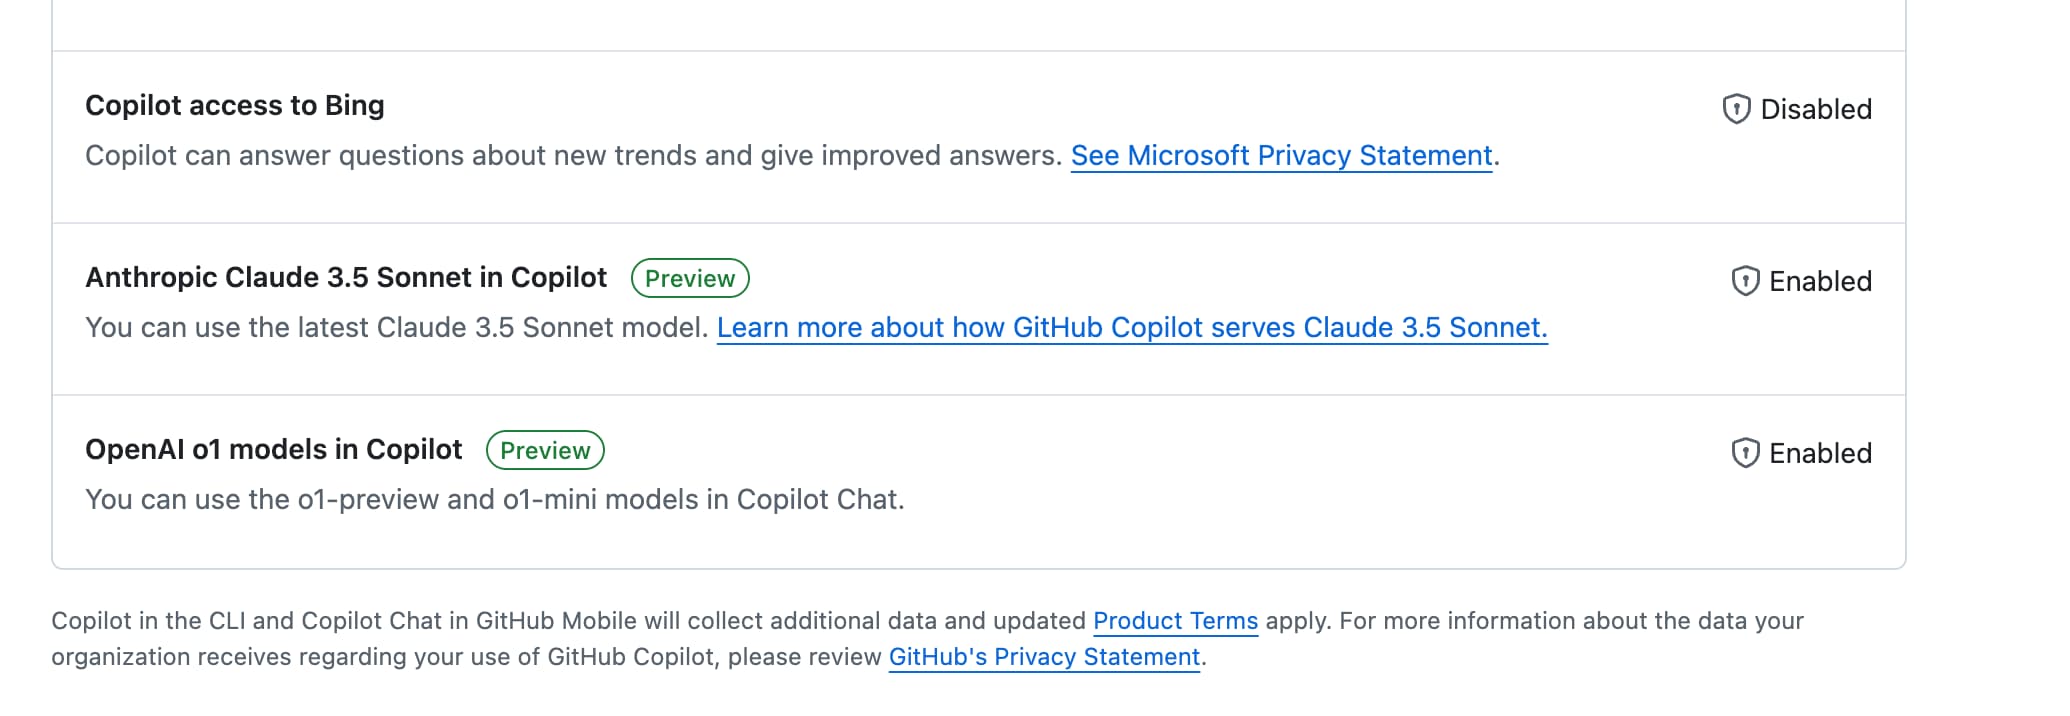Follow the Product Terms link

coord(1175,621)
